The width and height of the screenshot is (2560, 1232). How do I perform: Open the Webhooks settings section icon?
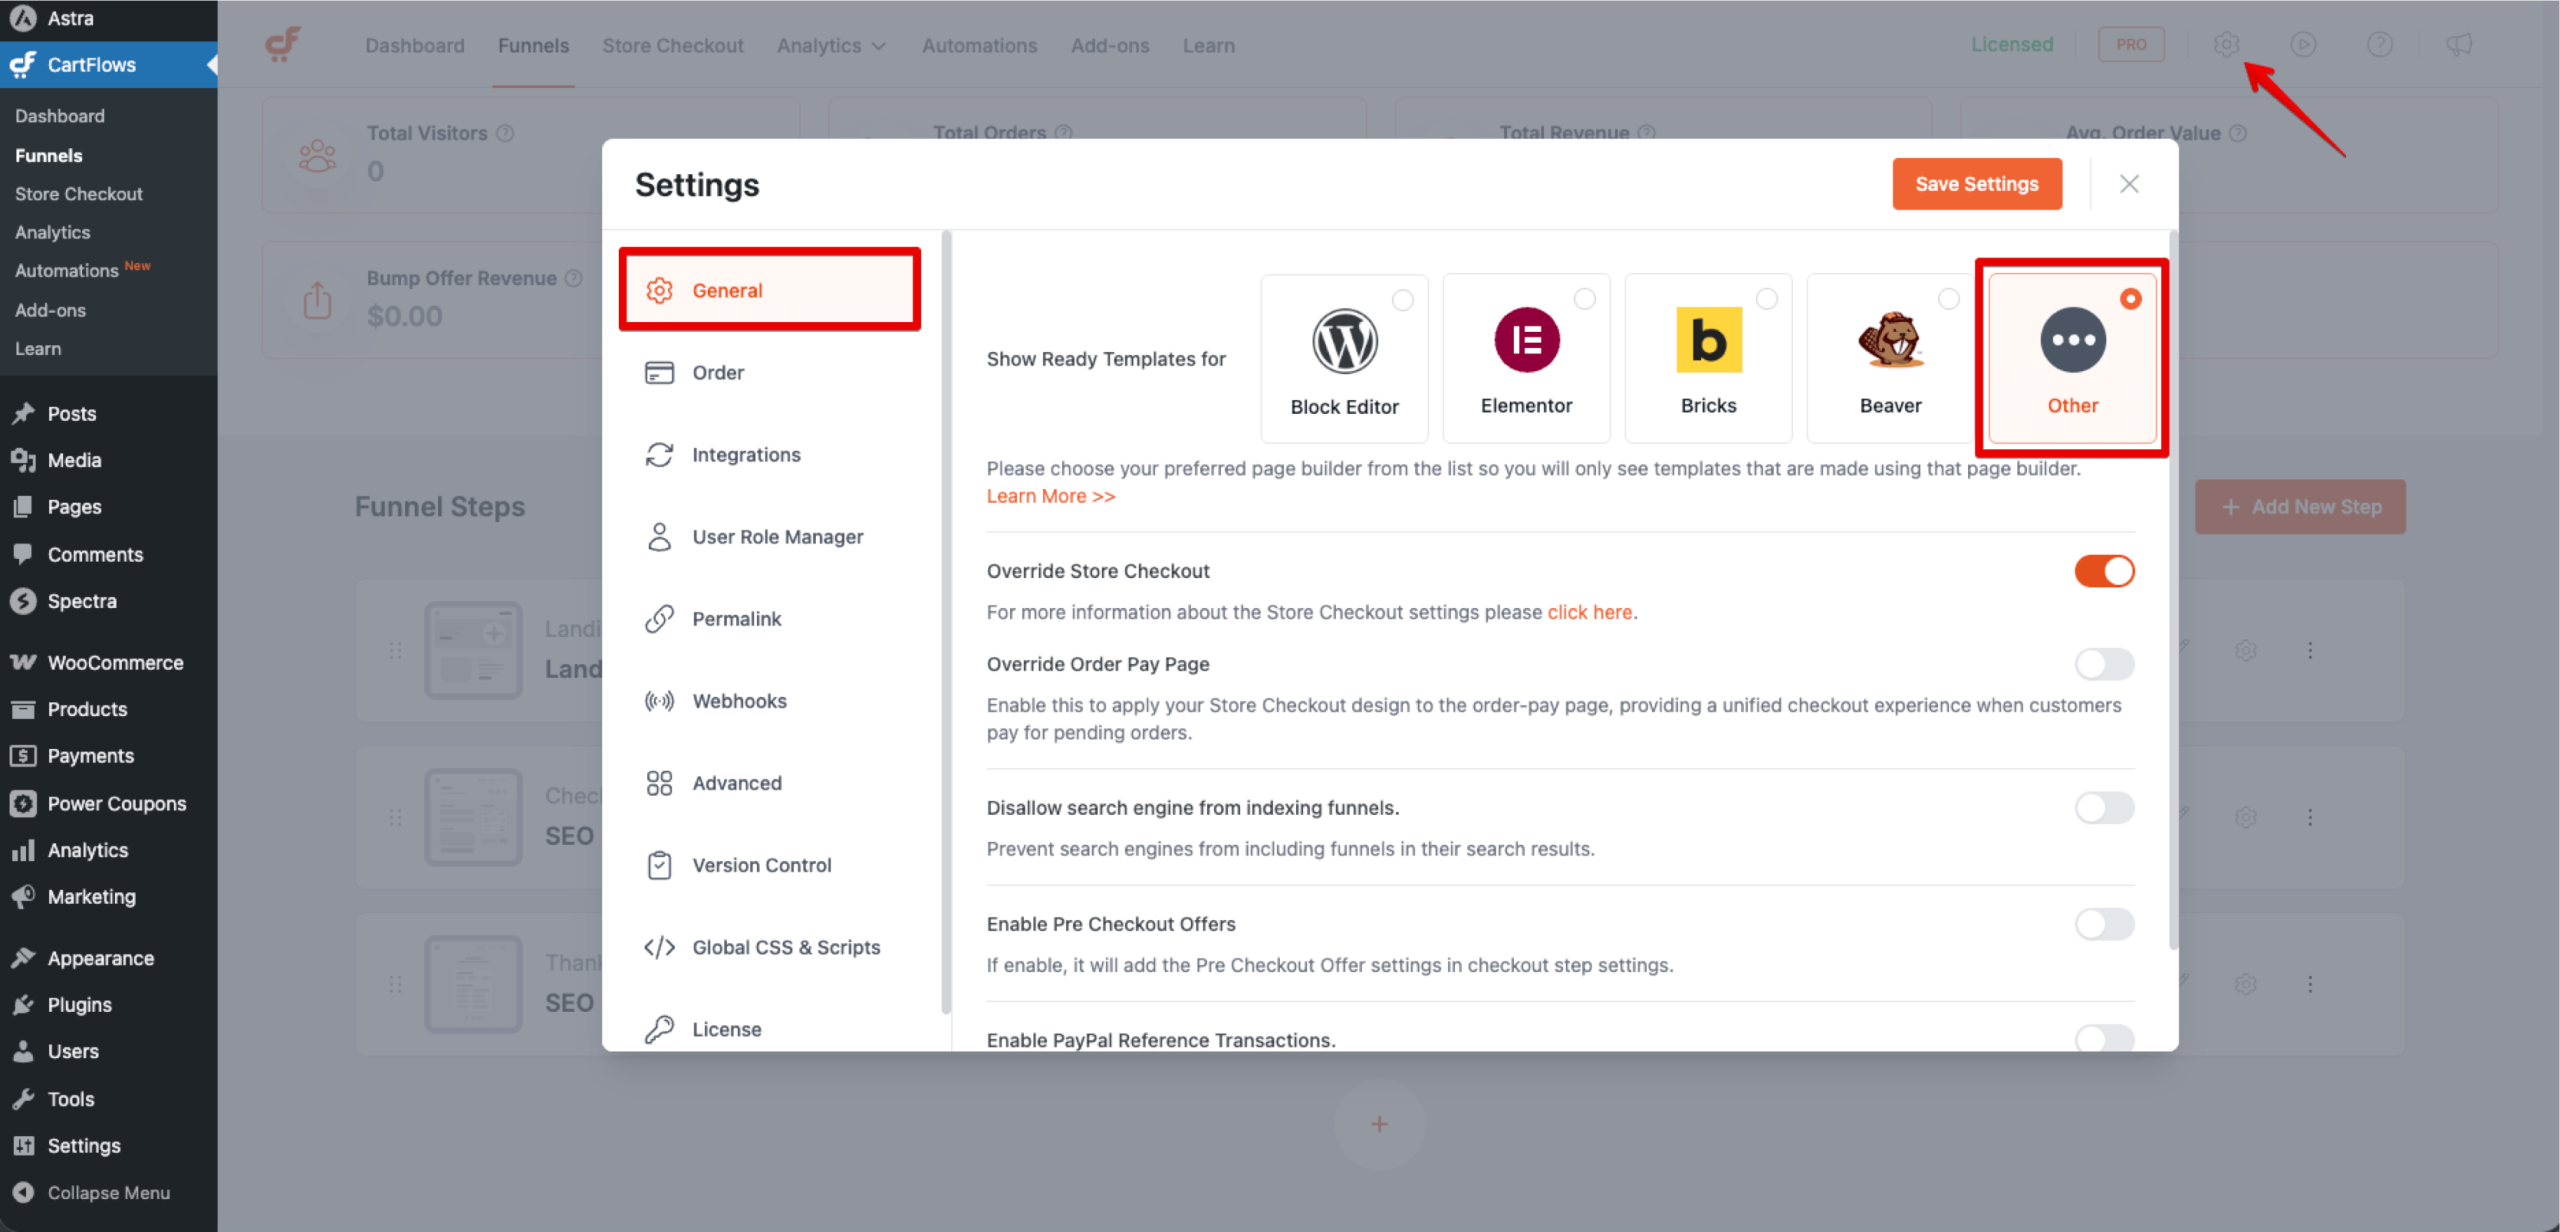[659, 700]
